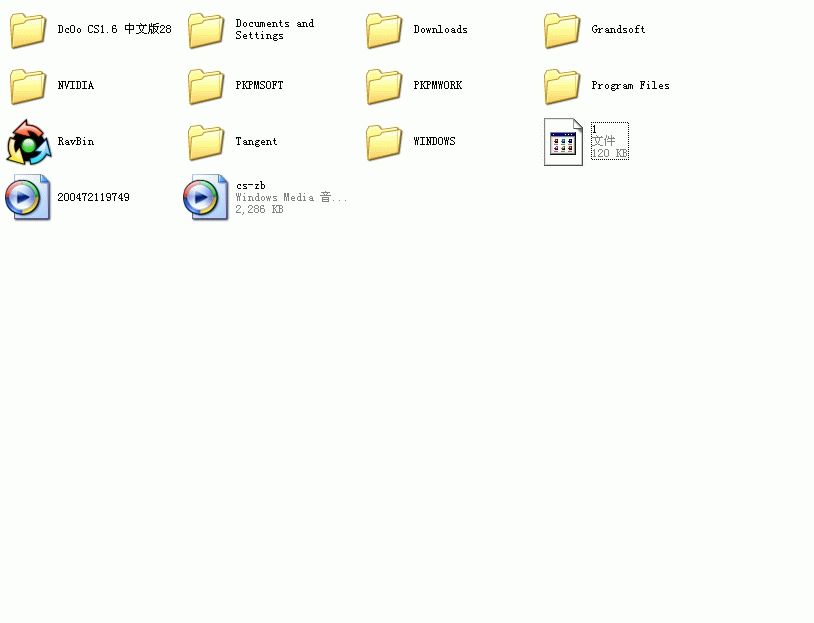Select the cs-zb Windows Media file icon
Image resolution: width=814 pixels, height=623 pixels.
click(x=206, y=197)
